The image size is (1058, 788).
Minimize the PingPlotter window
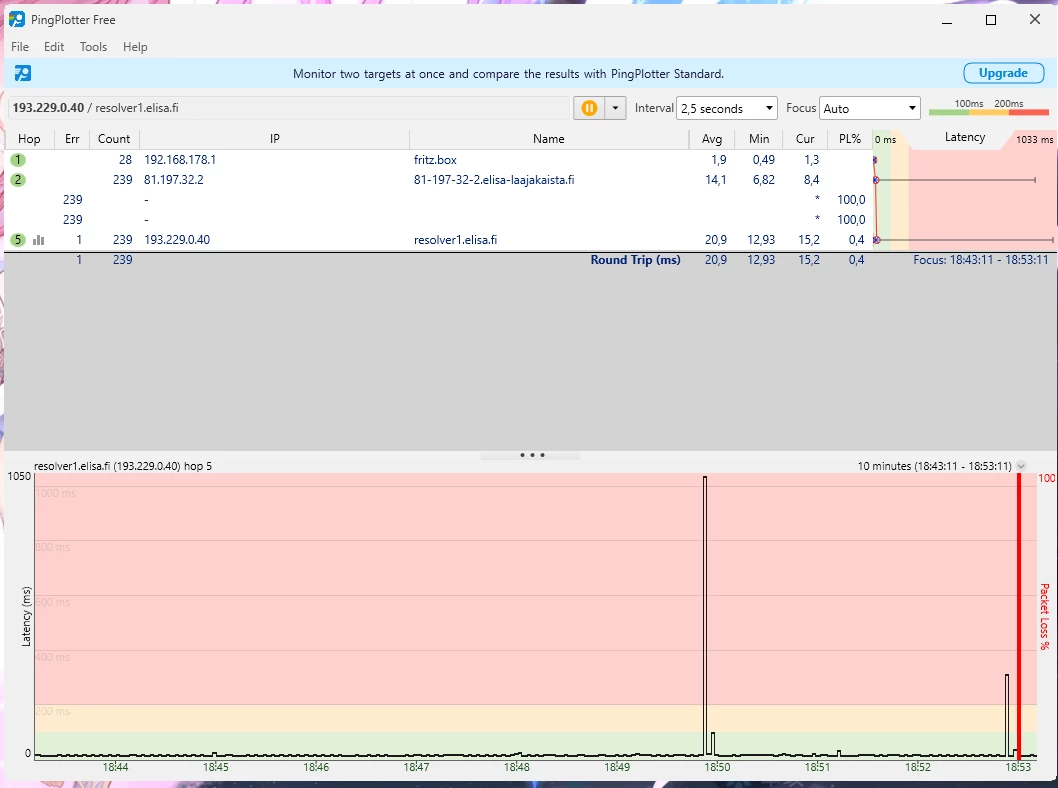click(x=947, y=20)
